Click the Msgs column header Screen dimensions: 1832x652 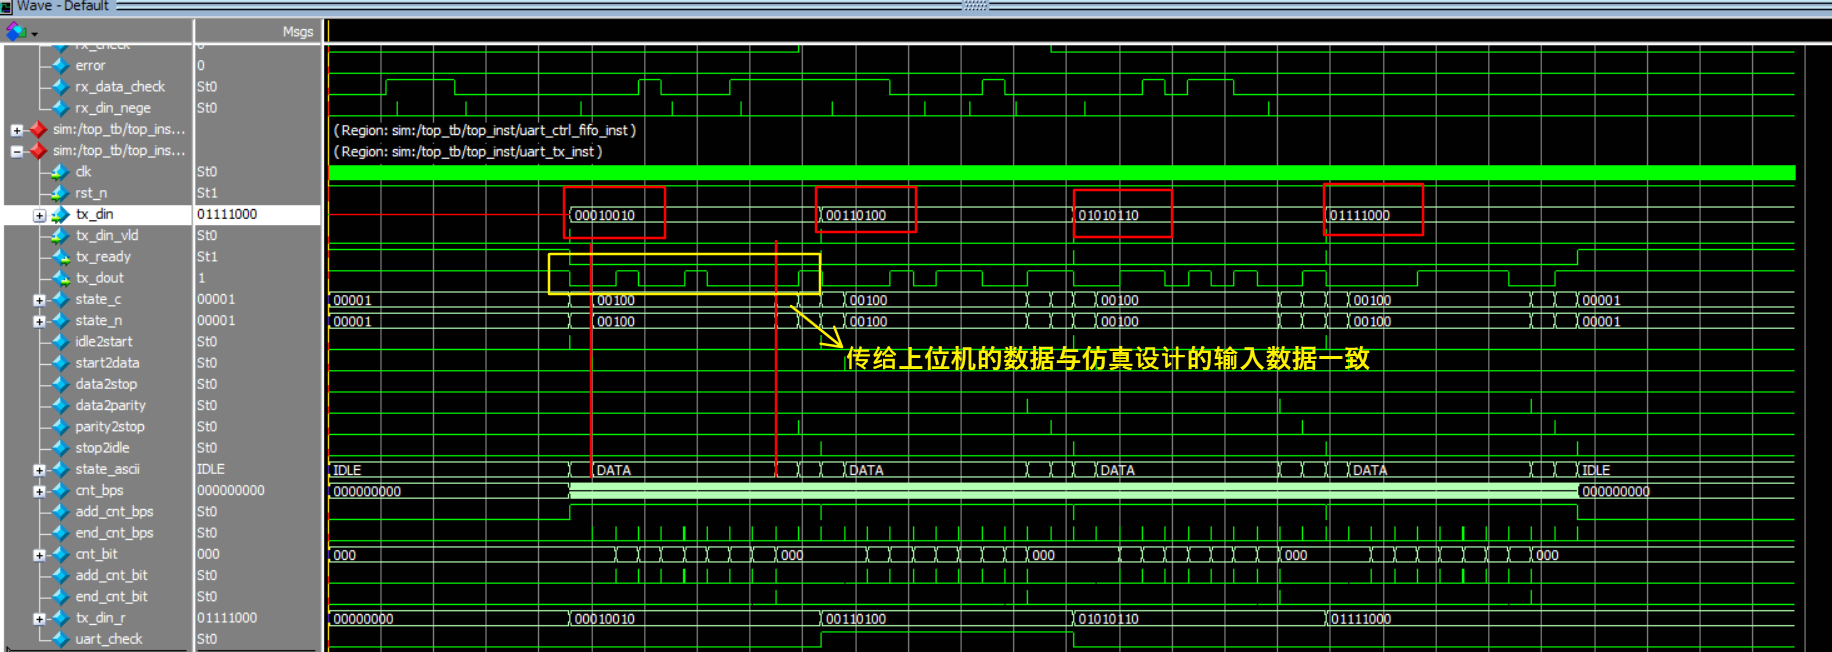tap(298, 32)
